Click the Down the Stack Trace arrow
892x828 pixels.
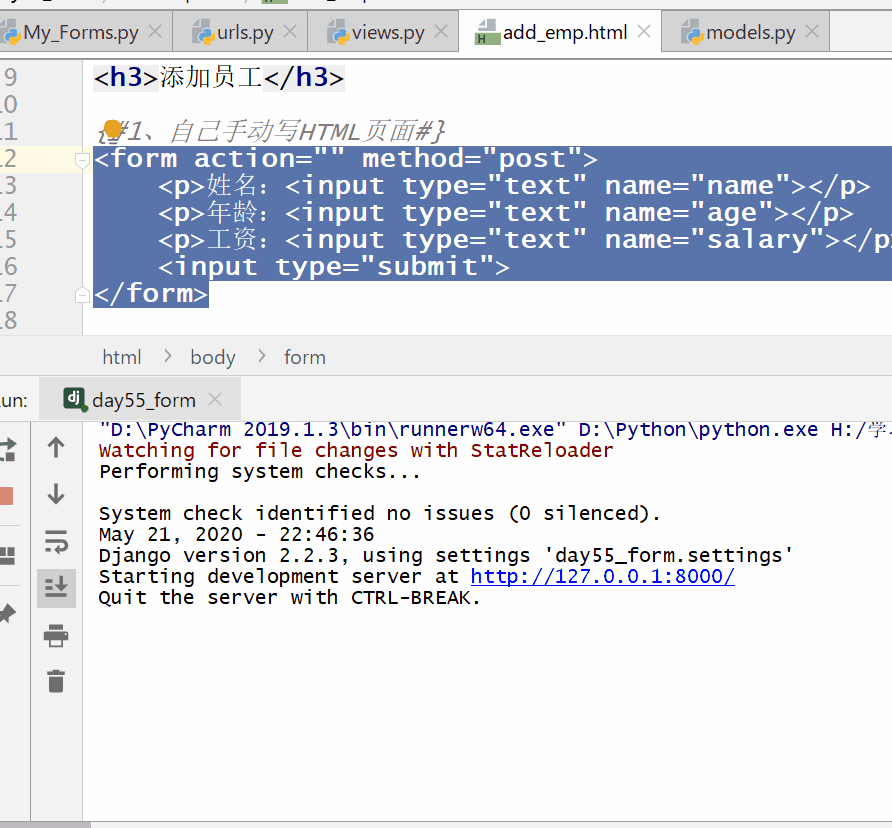[56, 494]
